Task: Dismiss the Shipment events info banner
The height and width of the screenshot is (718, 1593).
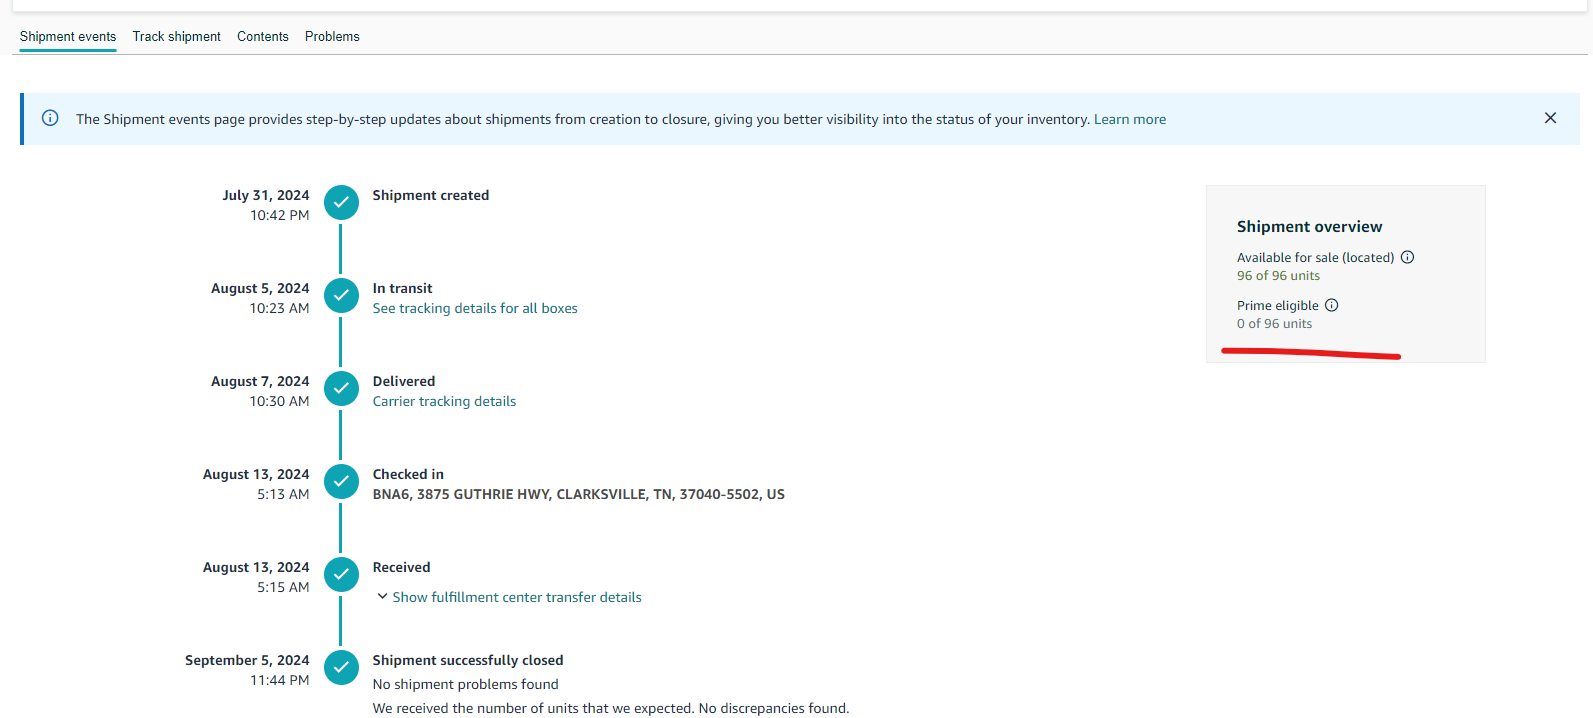Action: (x=1550, y=118)
